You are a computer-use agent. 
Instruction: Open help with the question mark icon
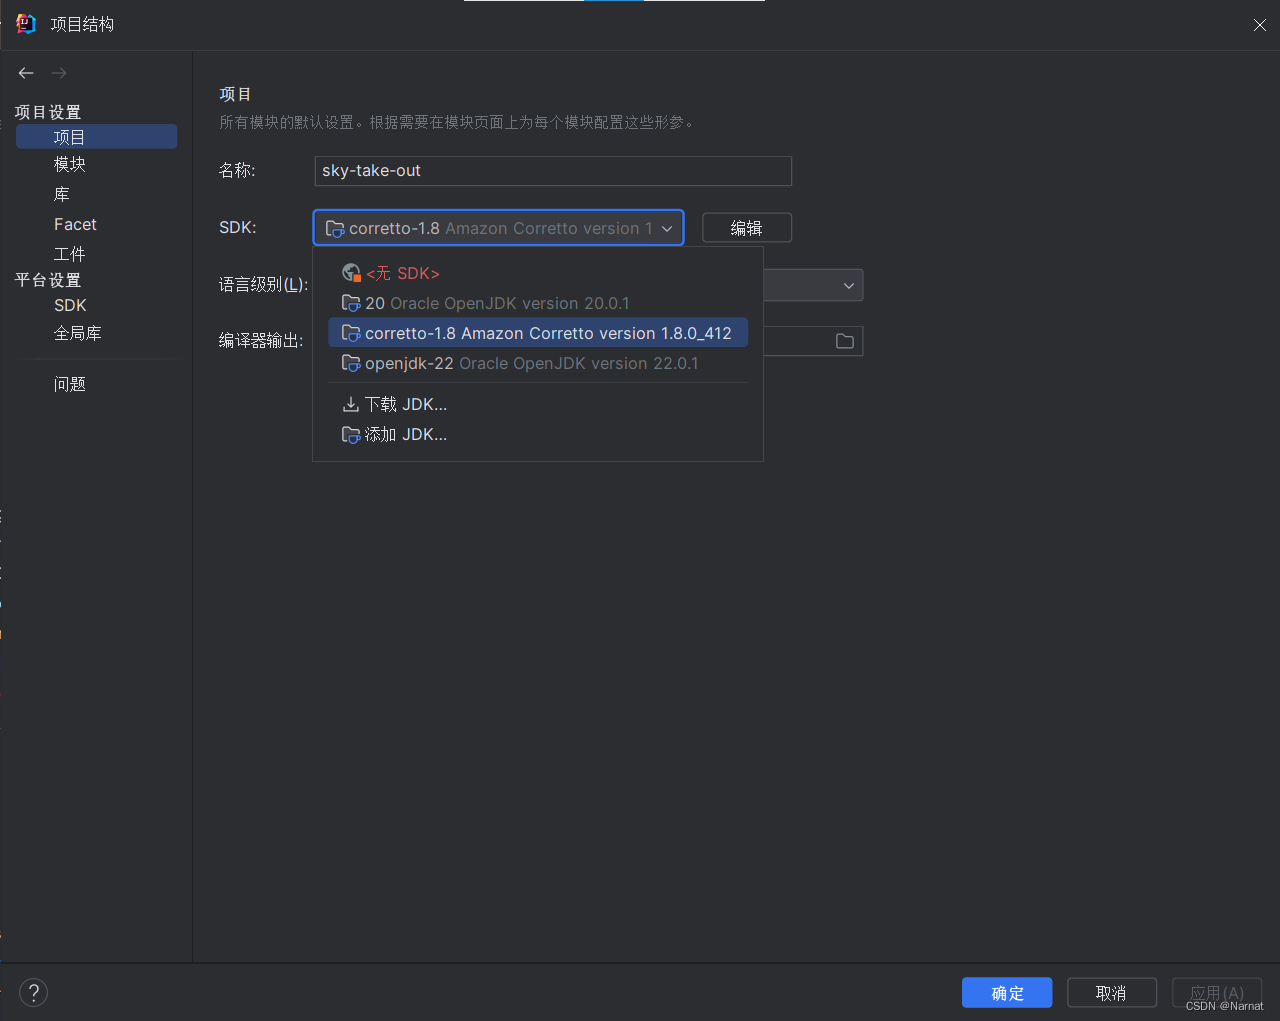(x=34, y=992)
